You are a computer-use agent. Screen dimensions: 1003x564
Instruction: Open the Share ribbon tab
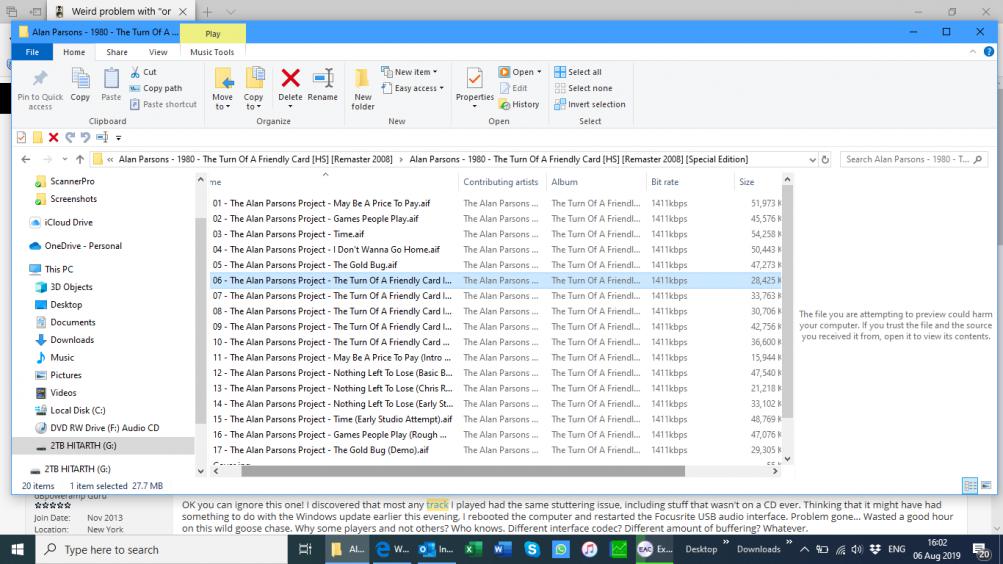pos(117,52)
